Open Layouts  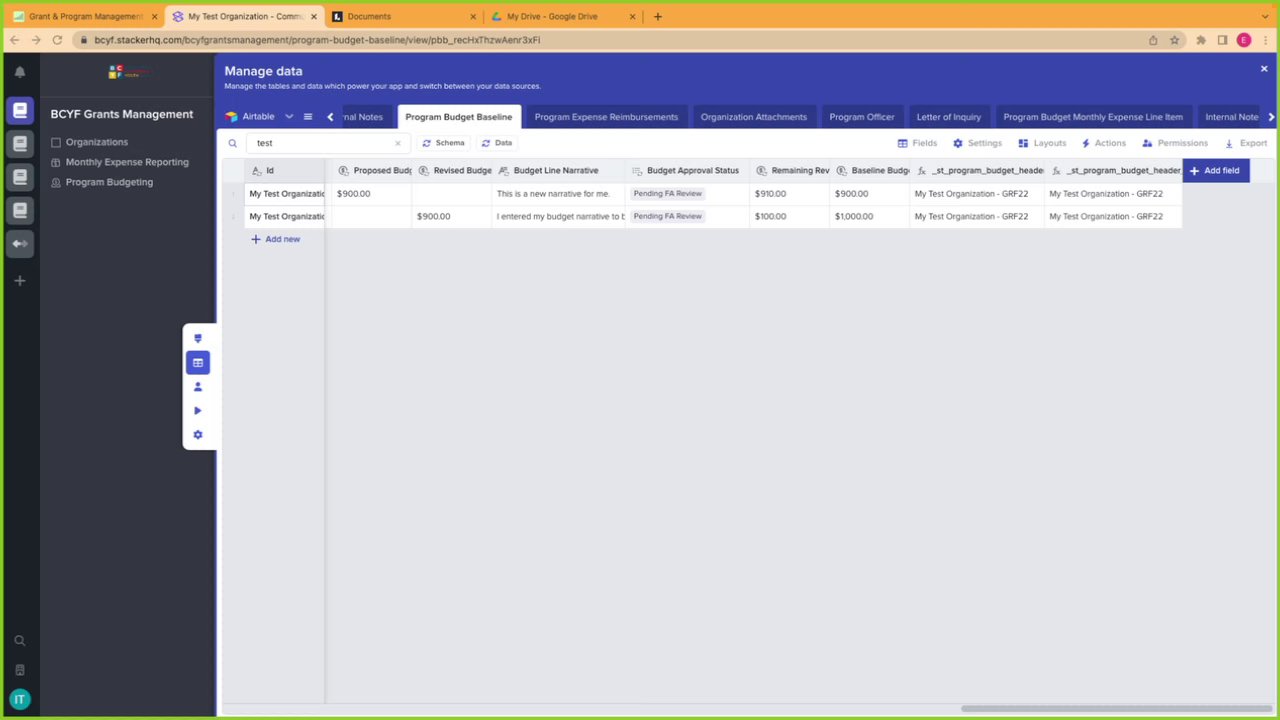click(1042, 143)
